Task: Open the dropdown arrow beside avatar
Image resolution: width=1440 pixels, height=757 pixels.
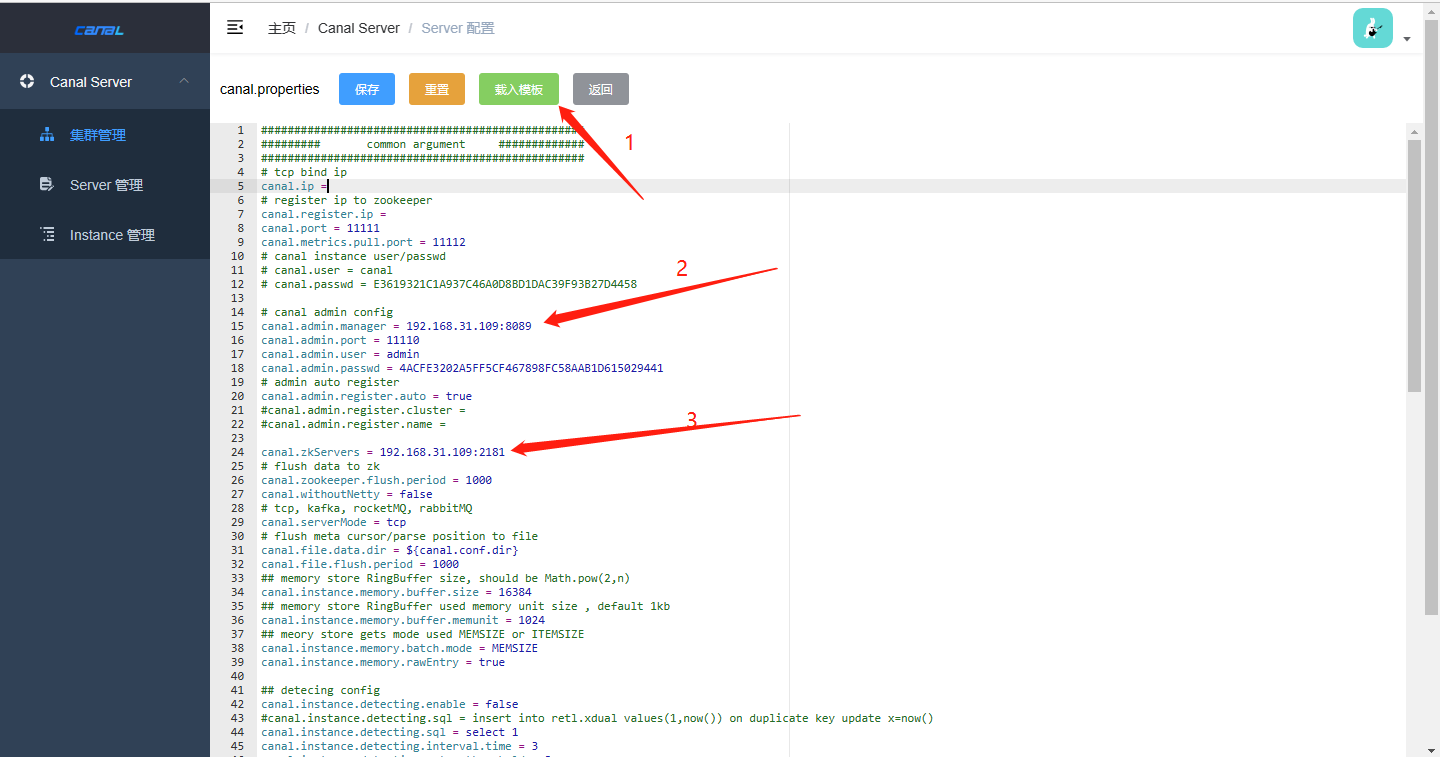Action: 1406,39
